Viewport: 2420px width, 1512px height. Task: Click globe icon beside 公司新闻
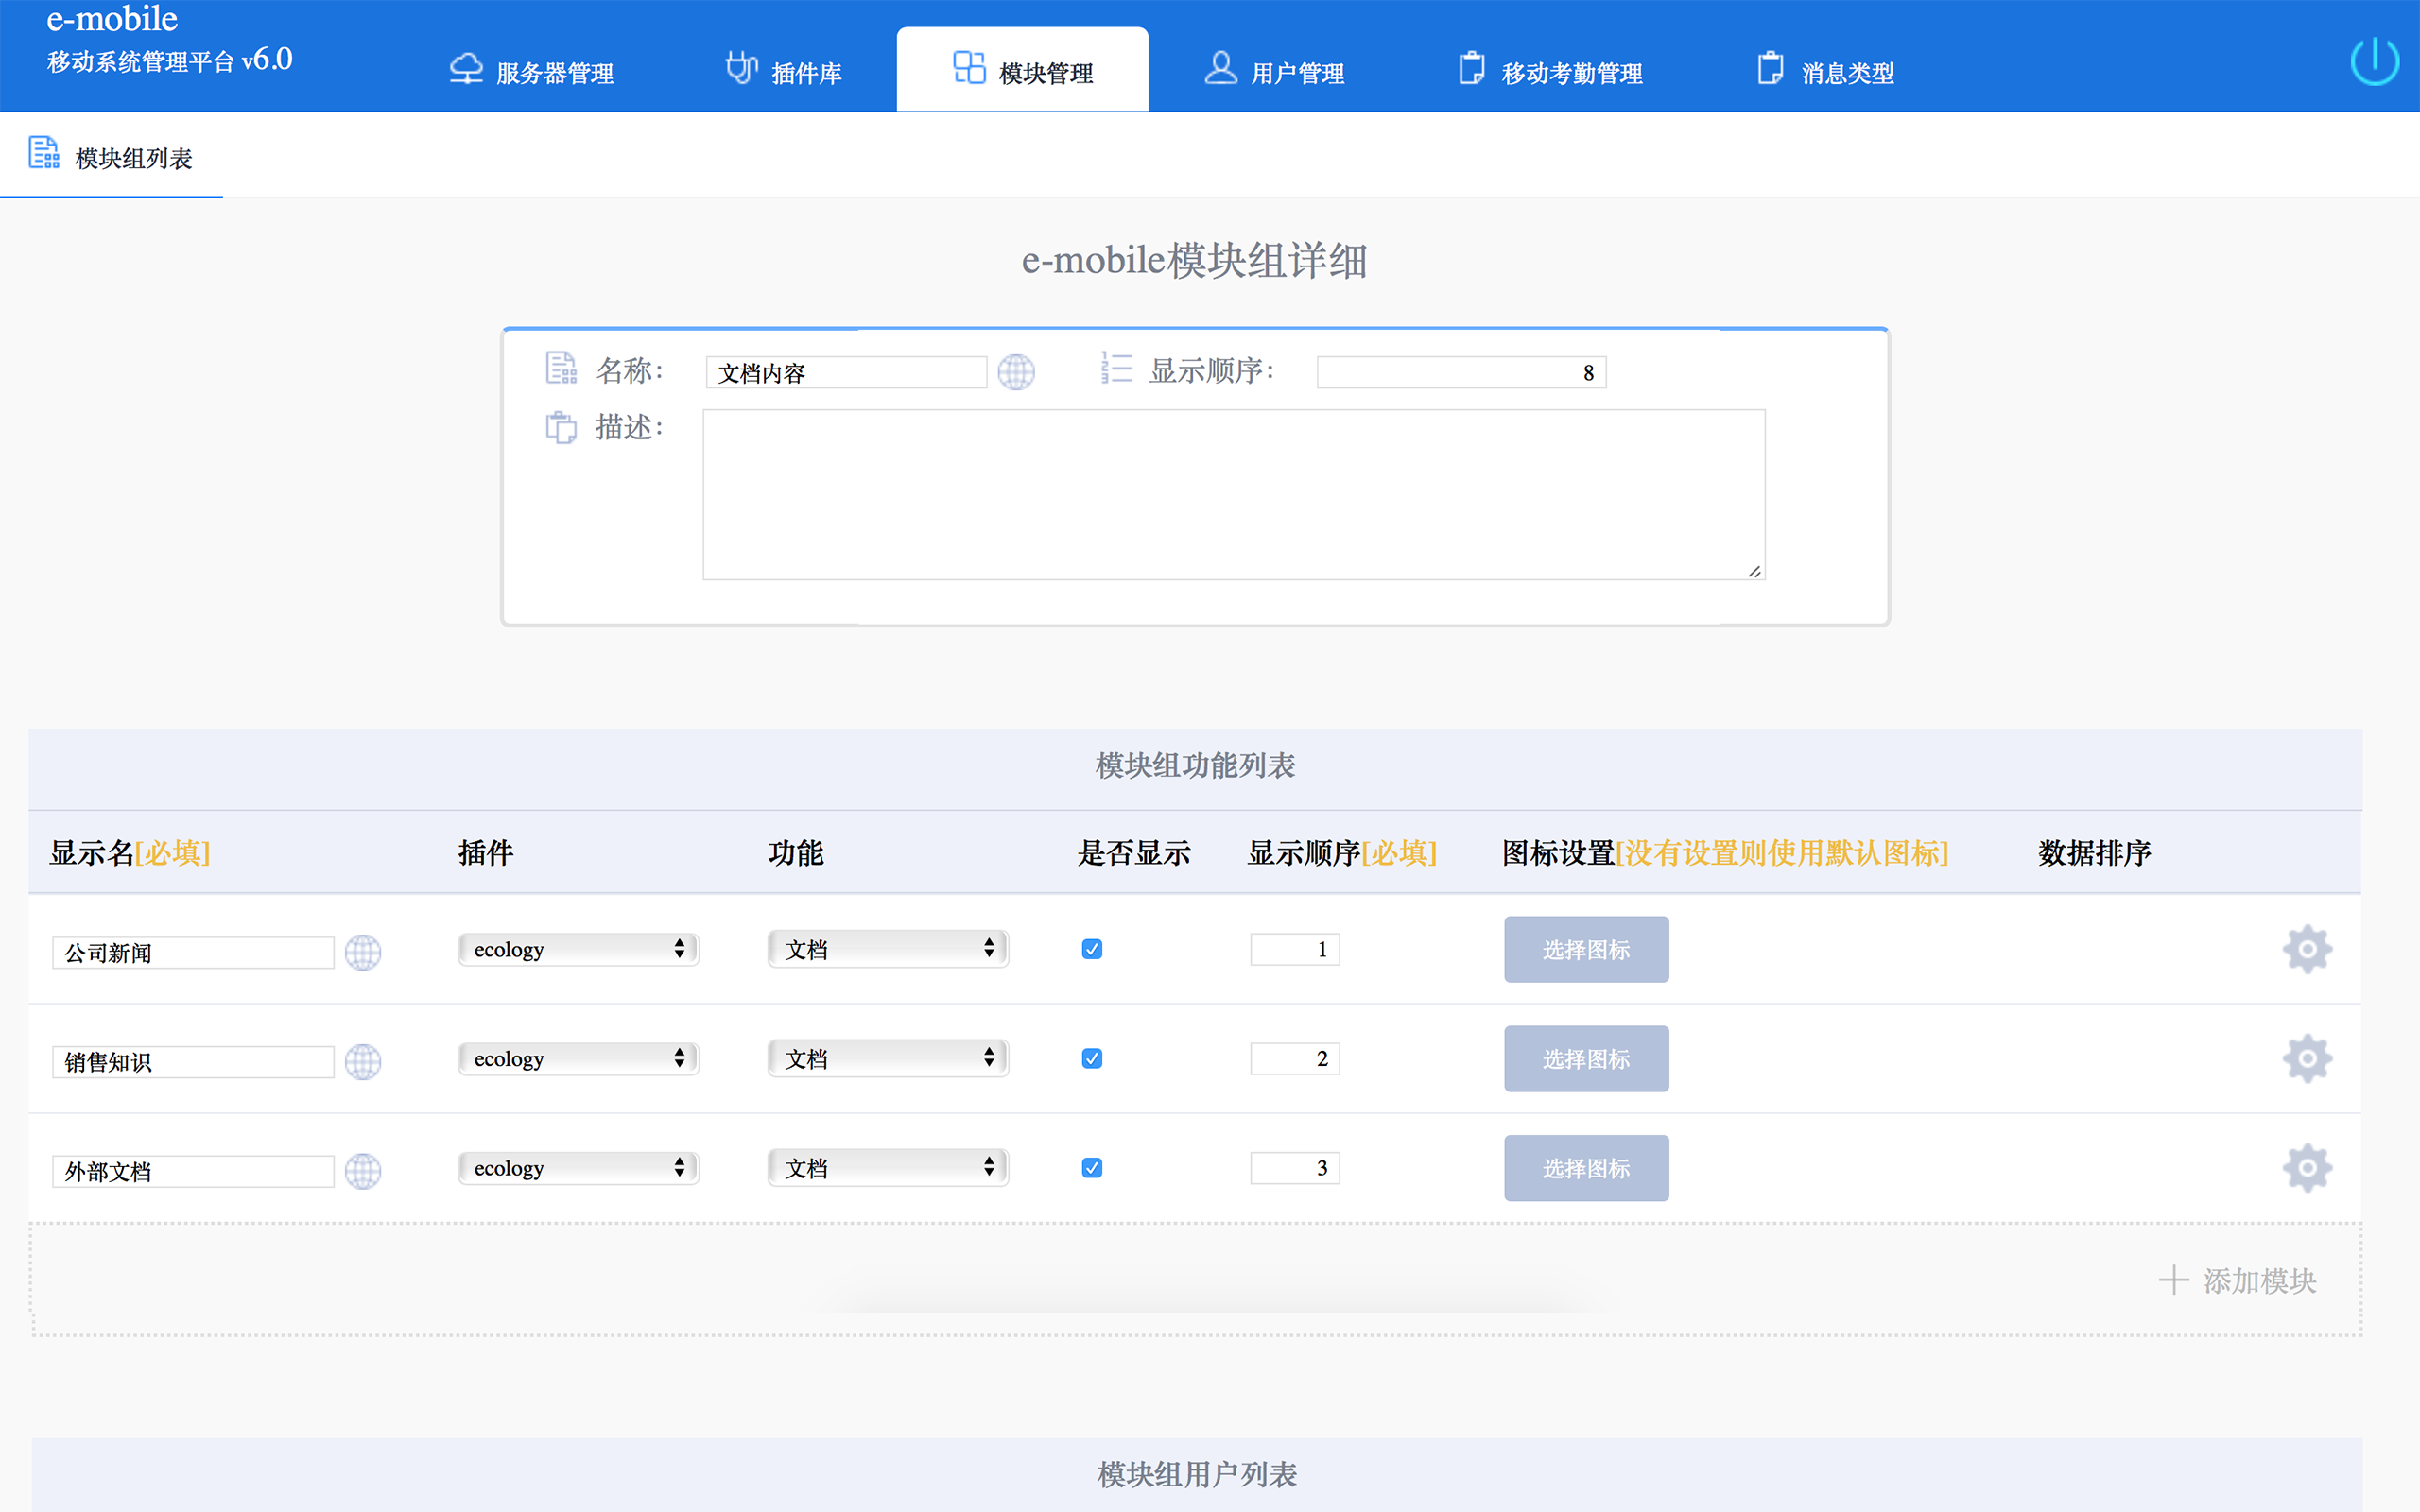(x=363, y=952)
